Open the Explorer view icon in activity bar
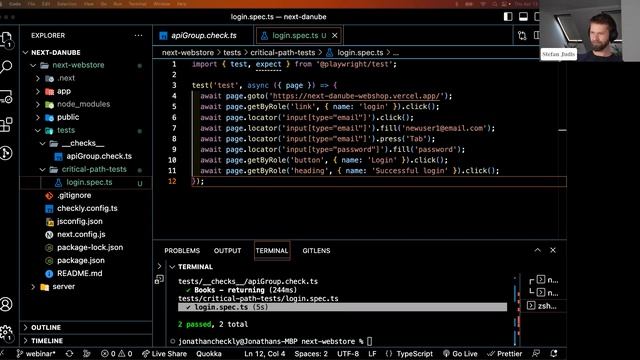 pyautogui.click(x=7, y=39)
